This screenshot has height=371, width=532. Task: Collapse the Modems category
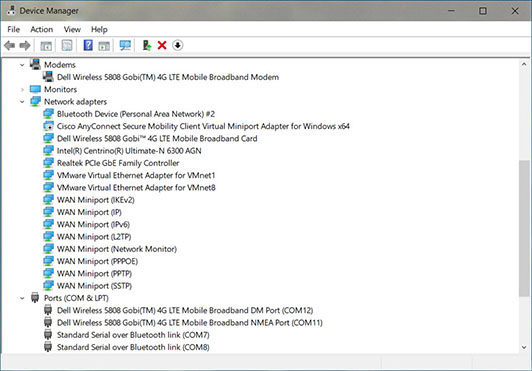coord(22,65)
